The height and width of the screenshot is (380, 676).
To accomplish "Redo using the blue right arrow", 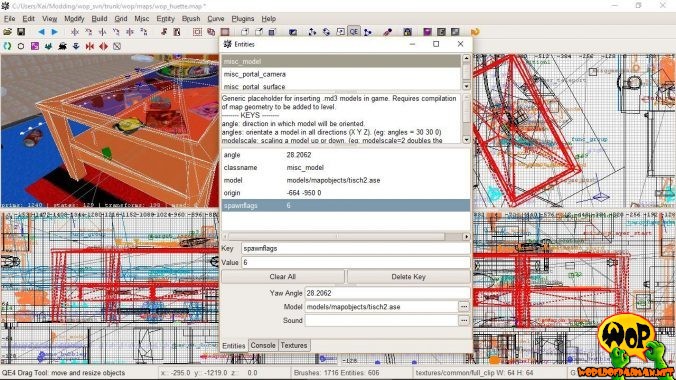I will pos(55,32).
